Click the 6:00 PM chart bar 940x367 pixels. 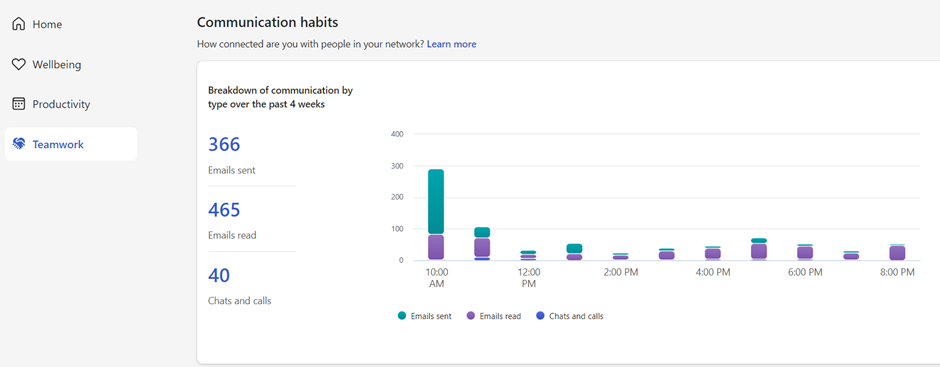805,252
